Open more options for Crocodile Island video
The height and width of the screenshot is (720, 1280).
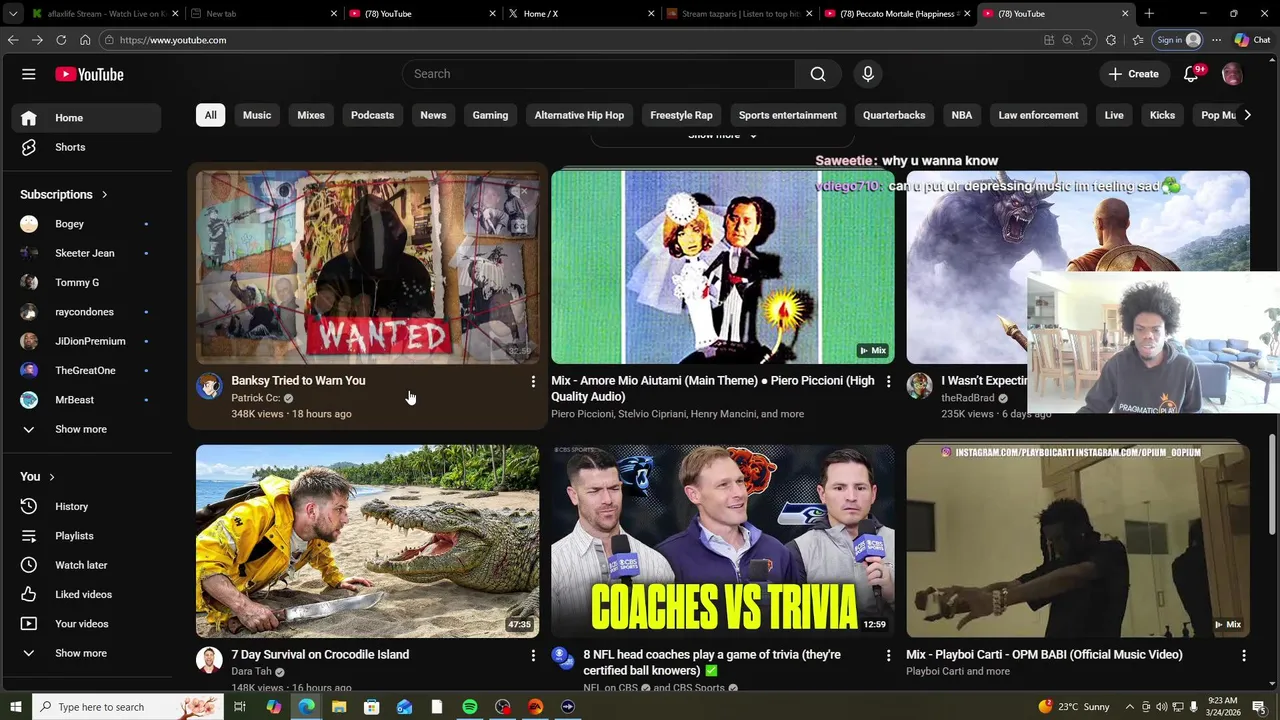pyautogui.click(x=533, y=655)
